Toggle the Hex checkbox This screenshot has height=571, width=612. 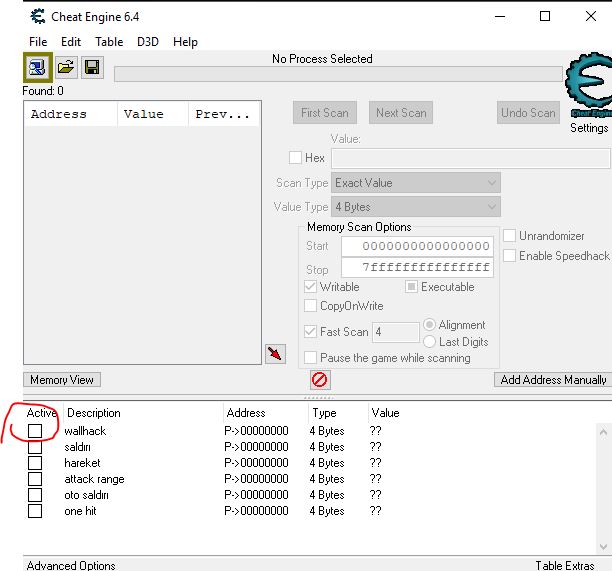click(295, 158)
